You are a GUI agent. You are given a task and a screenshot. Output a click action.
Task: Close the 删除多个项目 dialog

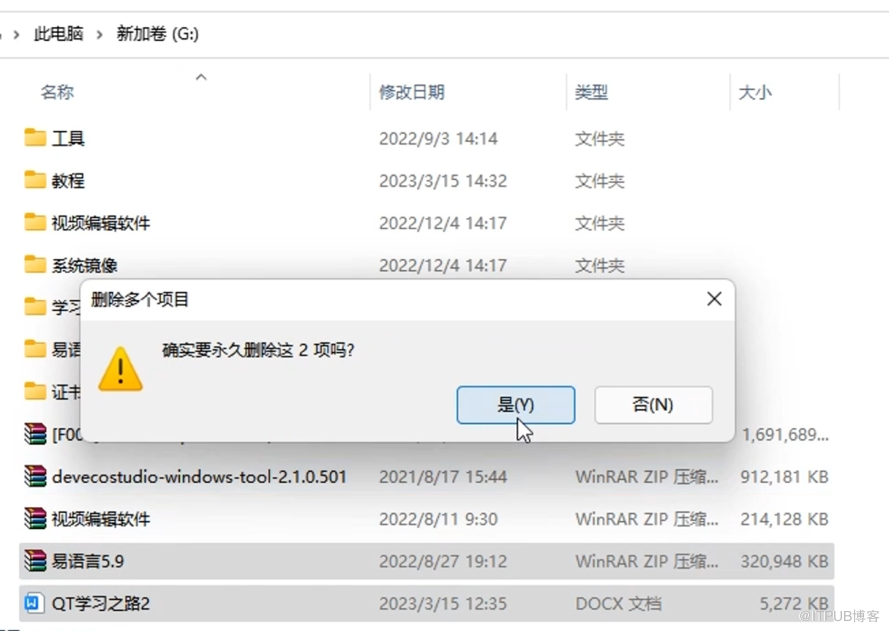(x=714, y=299)
